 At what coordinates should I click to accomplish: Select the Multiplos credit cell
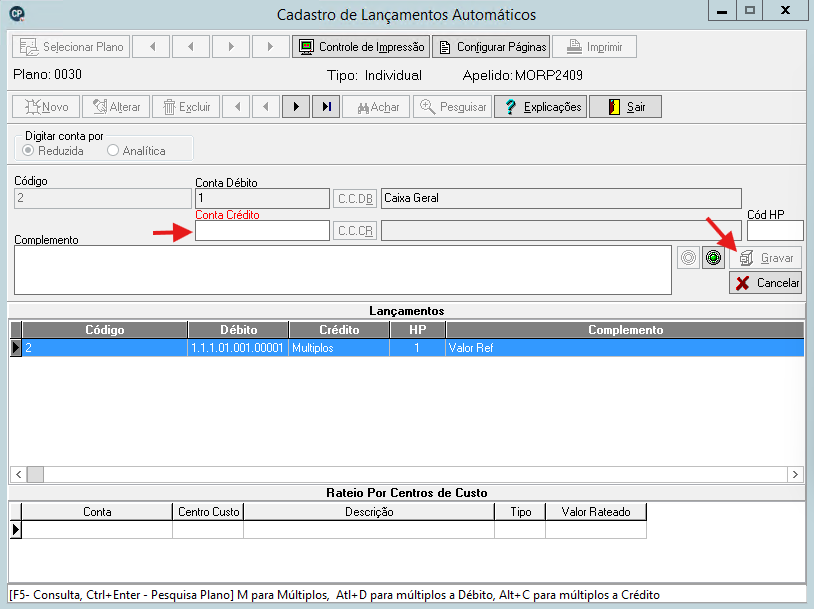(339, 348)
